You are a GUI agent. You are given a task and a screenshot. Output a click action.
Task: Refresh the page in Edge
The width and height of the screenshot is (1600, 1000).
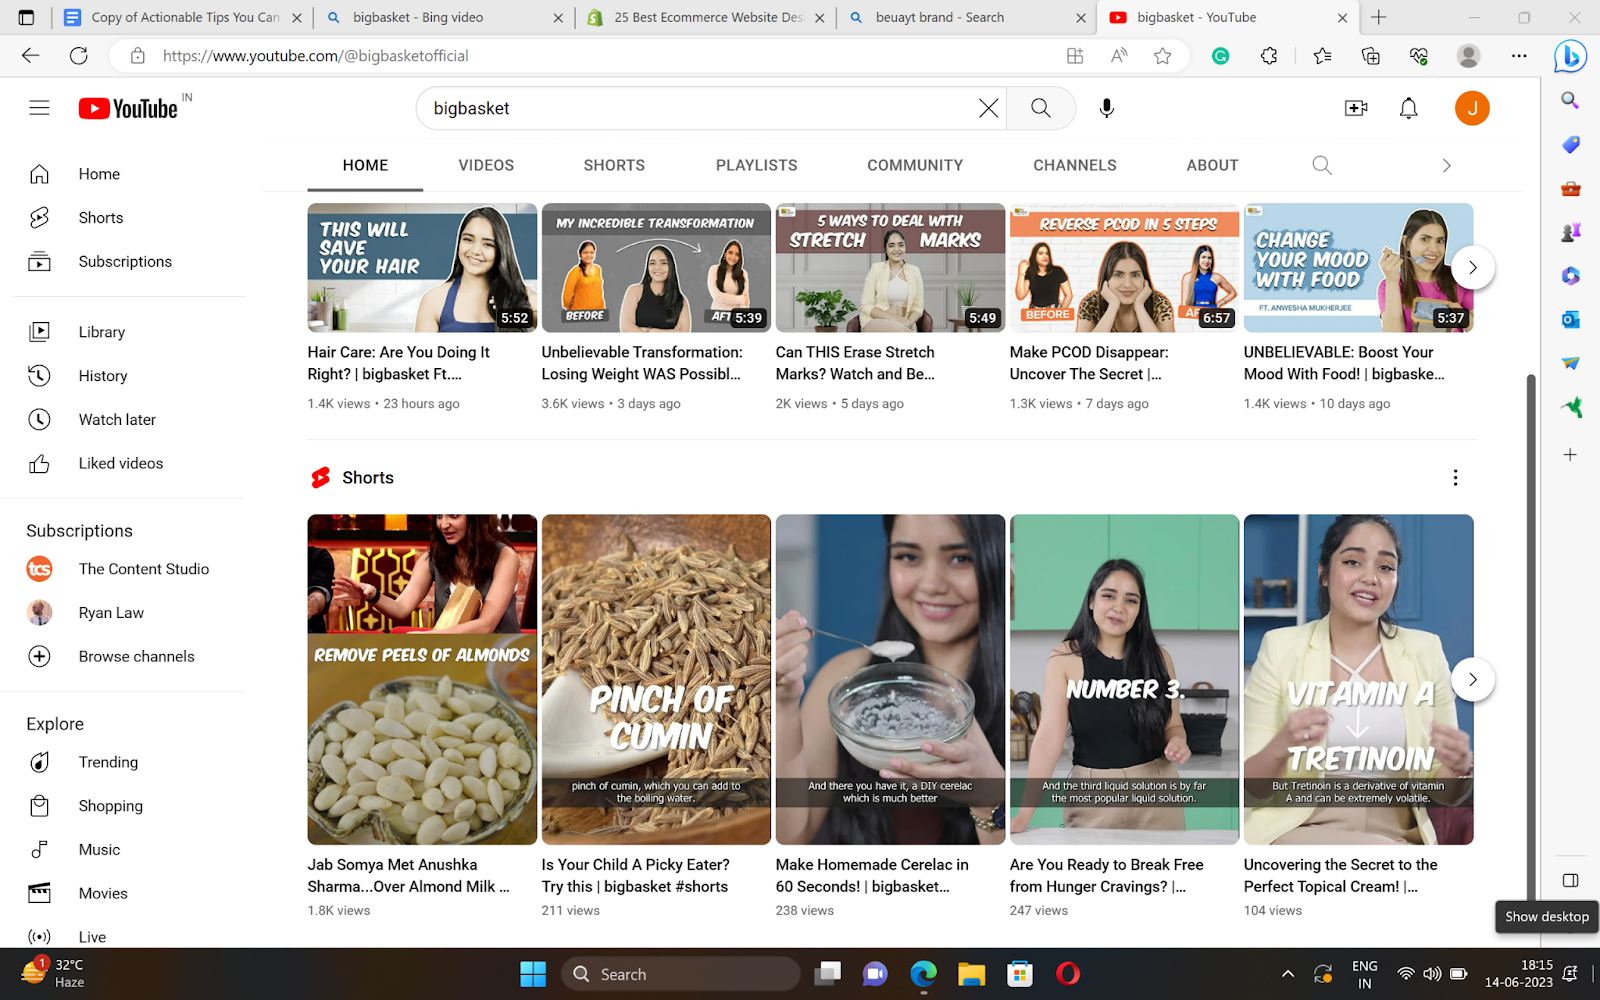coord(78,56)
